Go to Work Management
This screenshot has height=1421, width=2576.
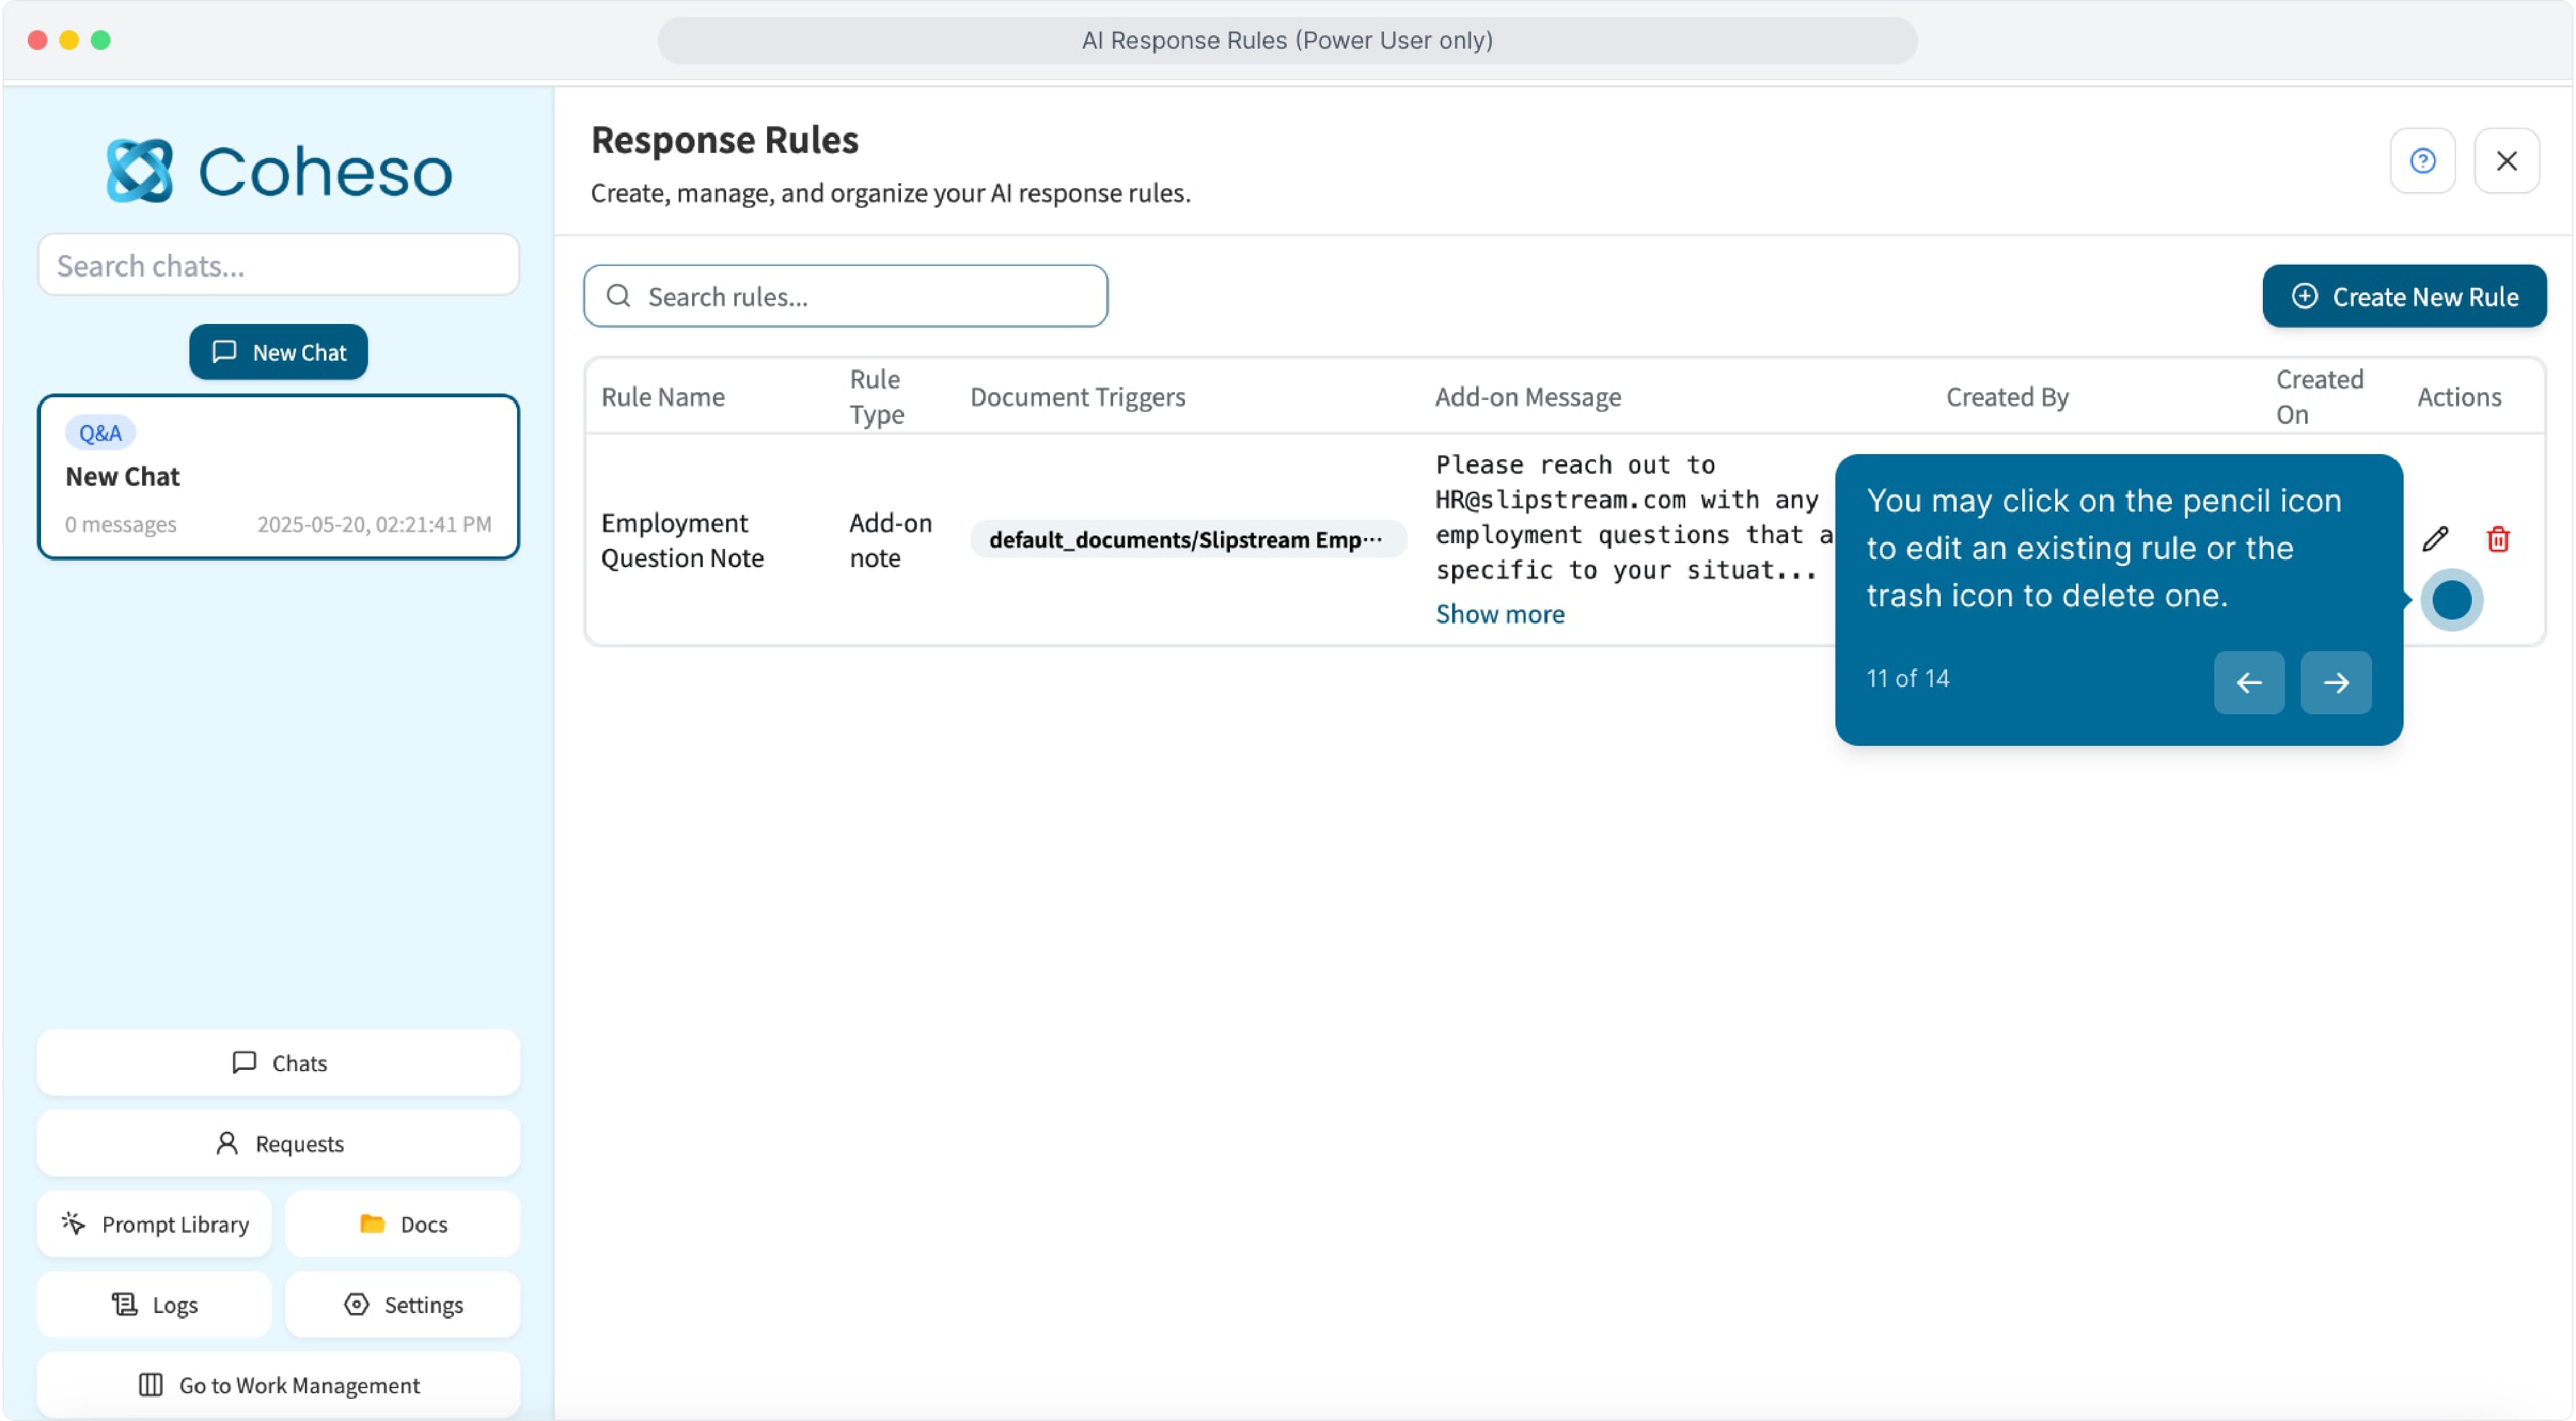click(278, 1385)
